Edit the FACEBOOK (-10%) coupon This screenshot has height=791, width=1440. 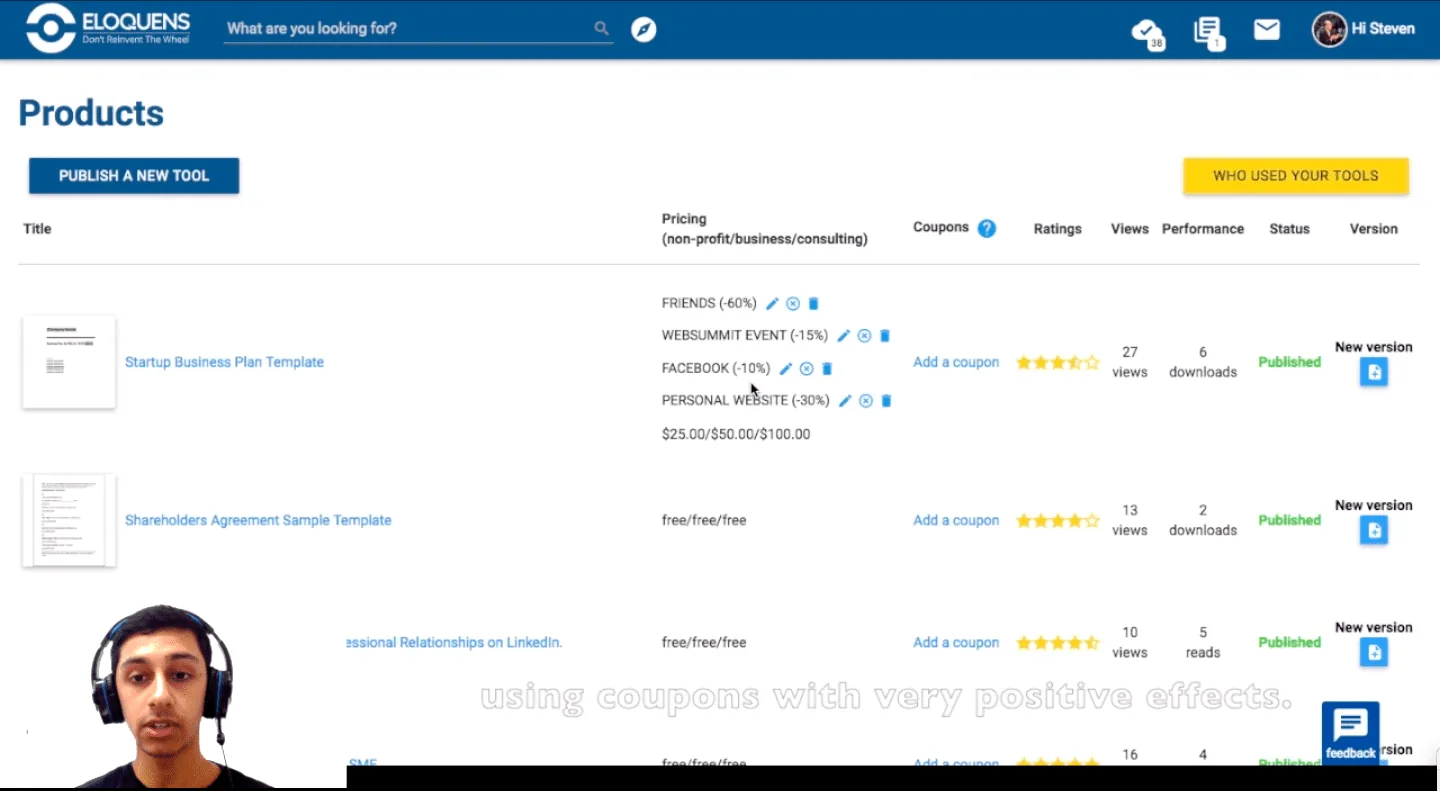(x=786, y=369)
